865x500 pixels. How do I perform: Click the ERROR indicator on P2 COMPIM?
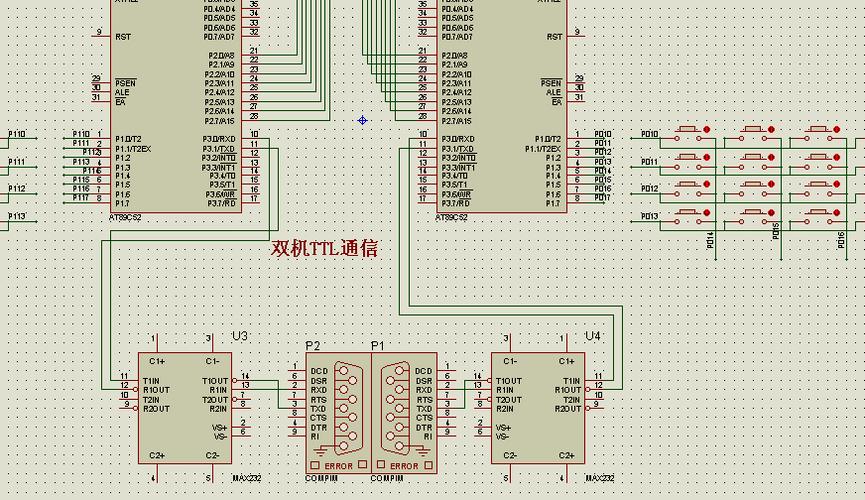pos(338,466)
